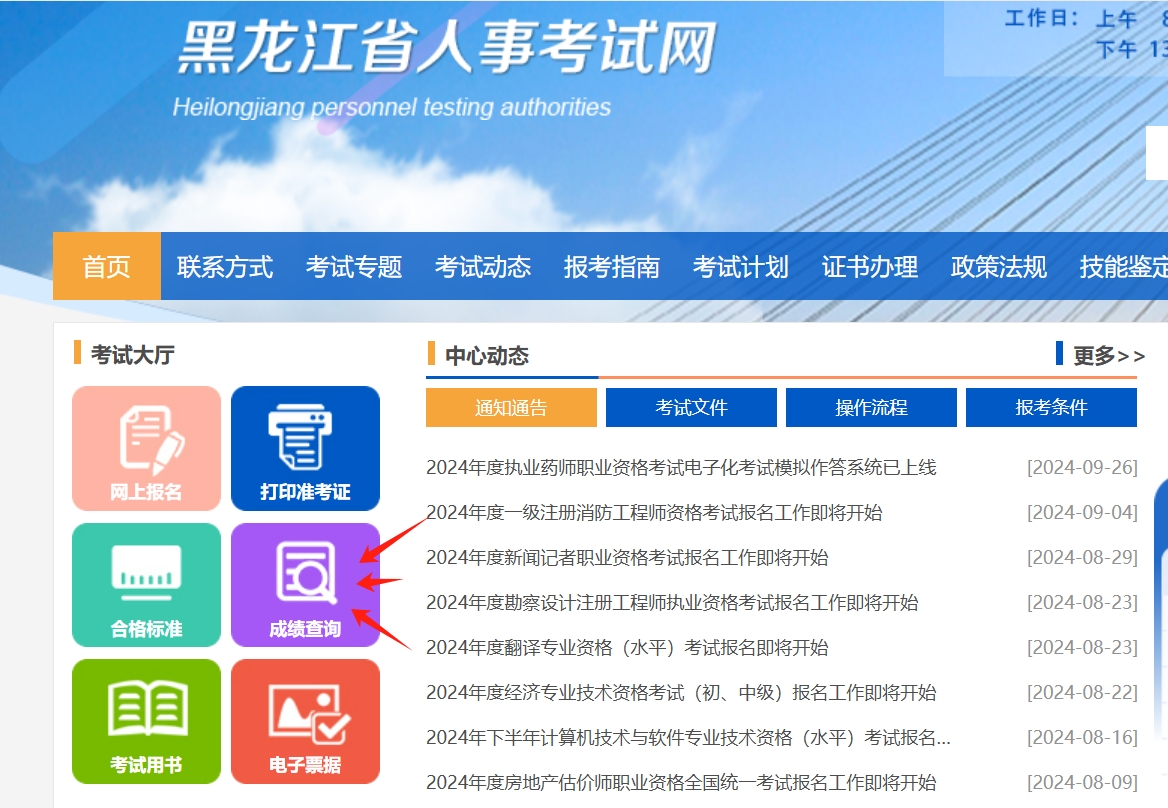The image size is (1168, 808).
Task: Select 考试专题 in the navigation menu
Action: [x=354, y=267]
